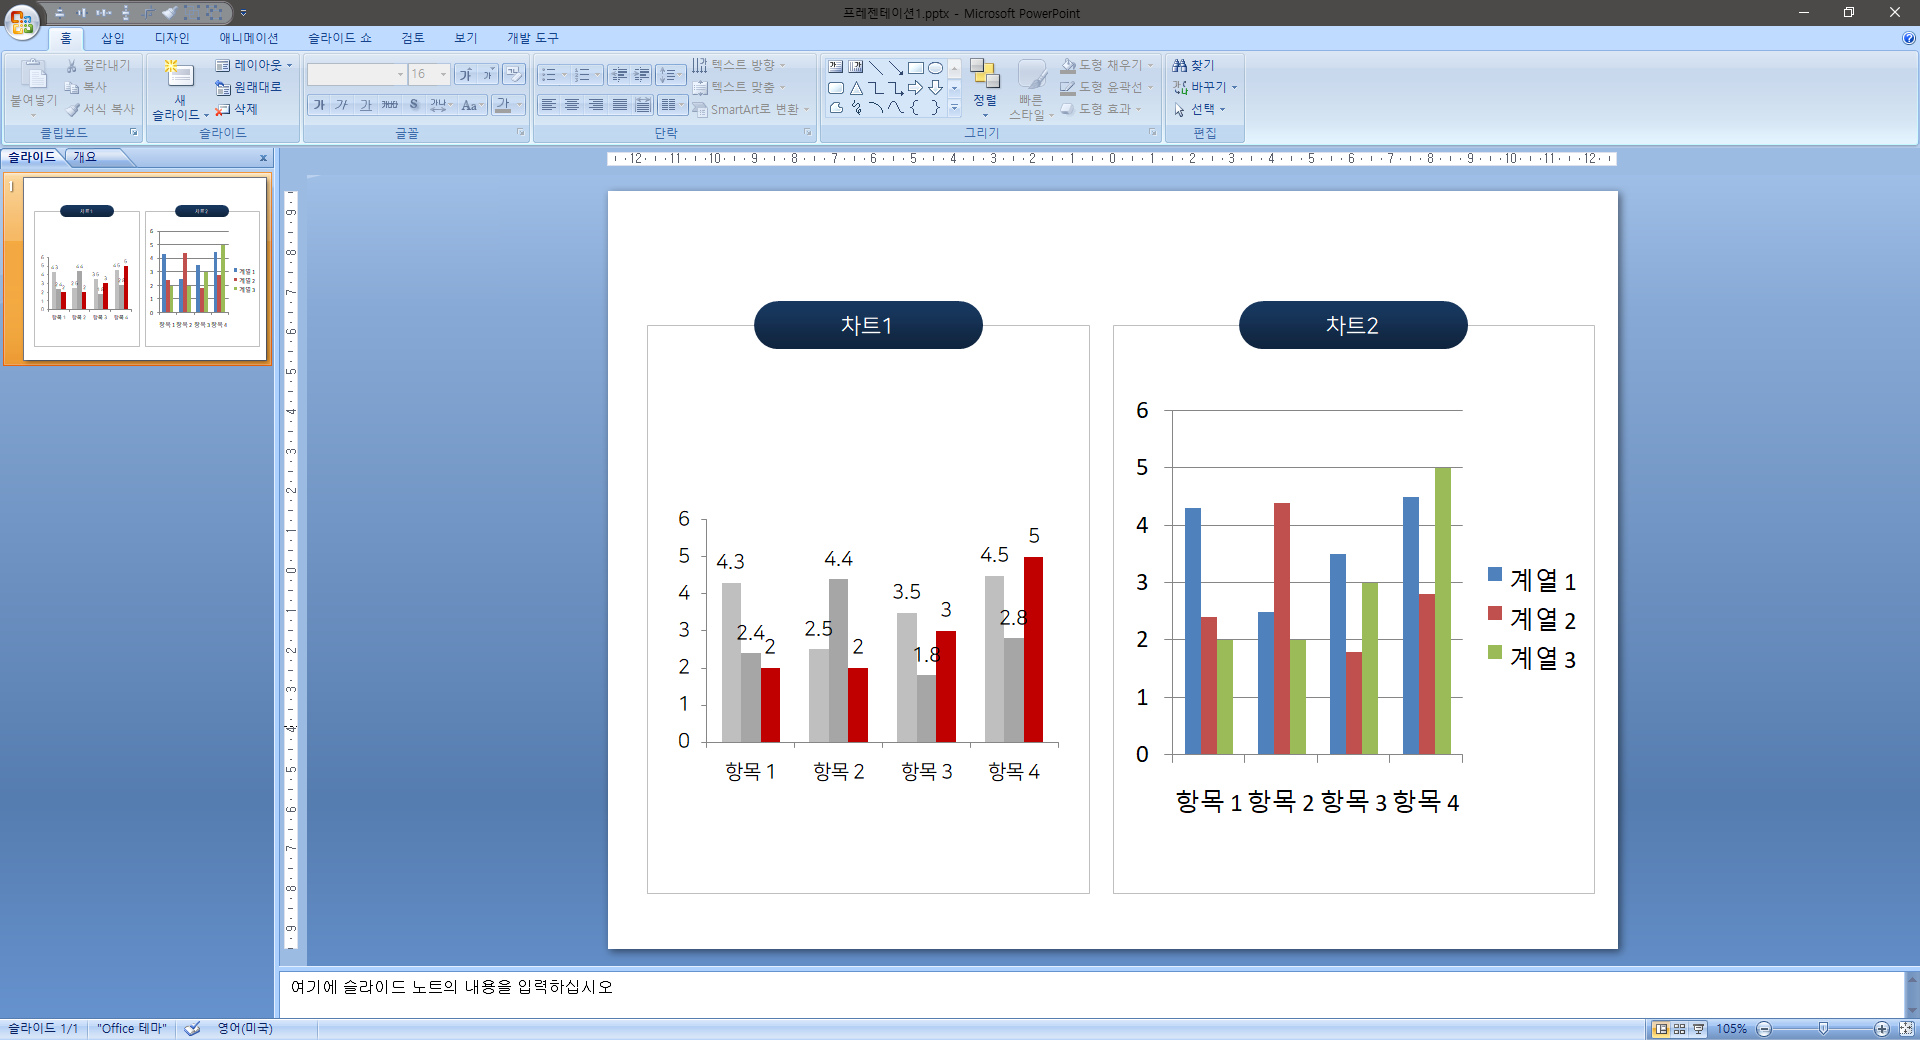This screenshot has width=1920, height=1040.
Task: Select the right block arrow shape
Action: click(916, 88)
